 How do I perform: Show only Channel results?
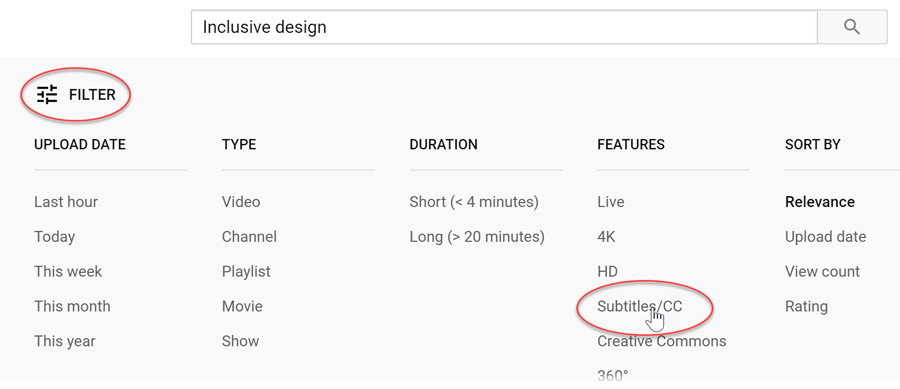point(249,237)
